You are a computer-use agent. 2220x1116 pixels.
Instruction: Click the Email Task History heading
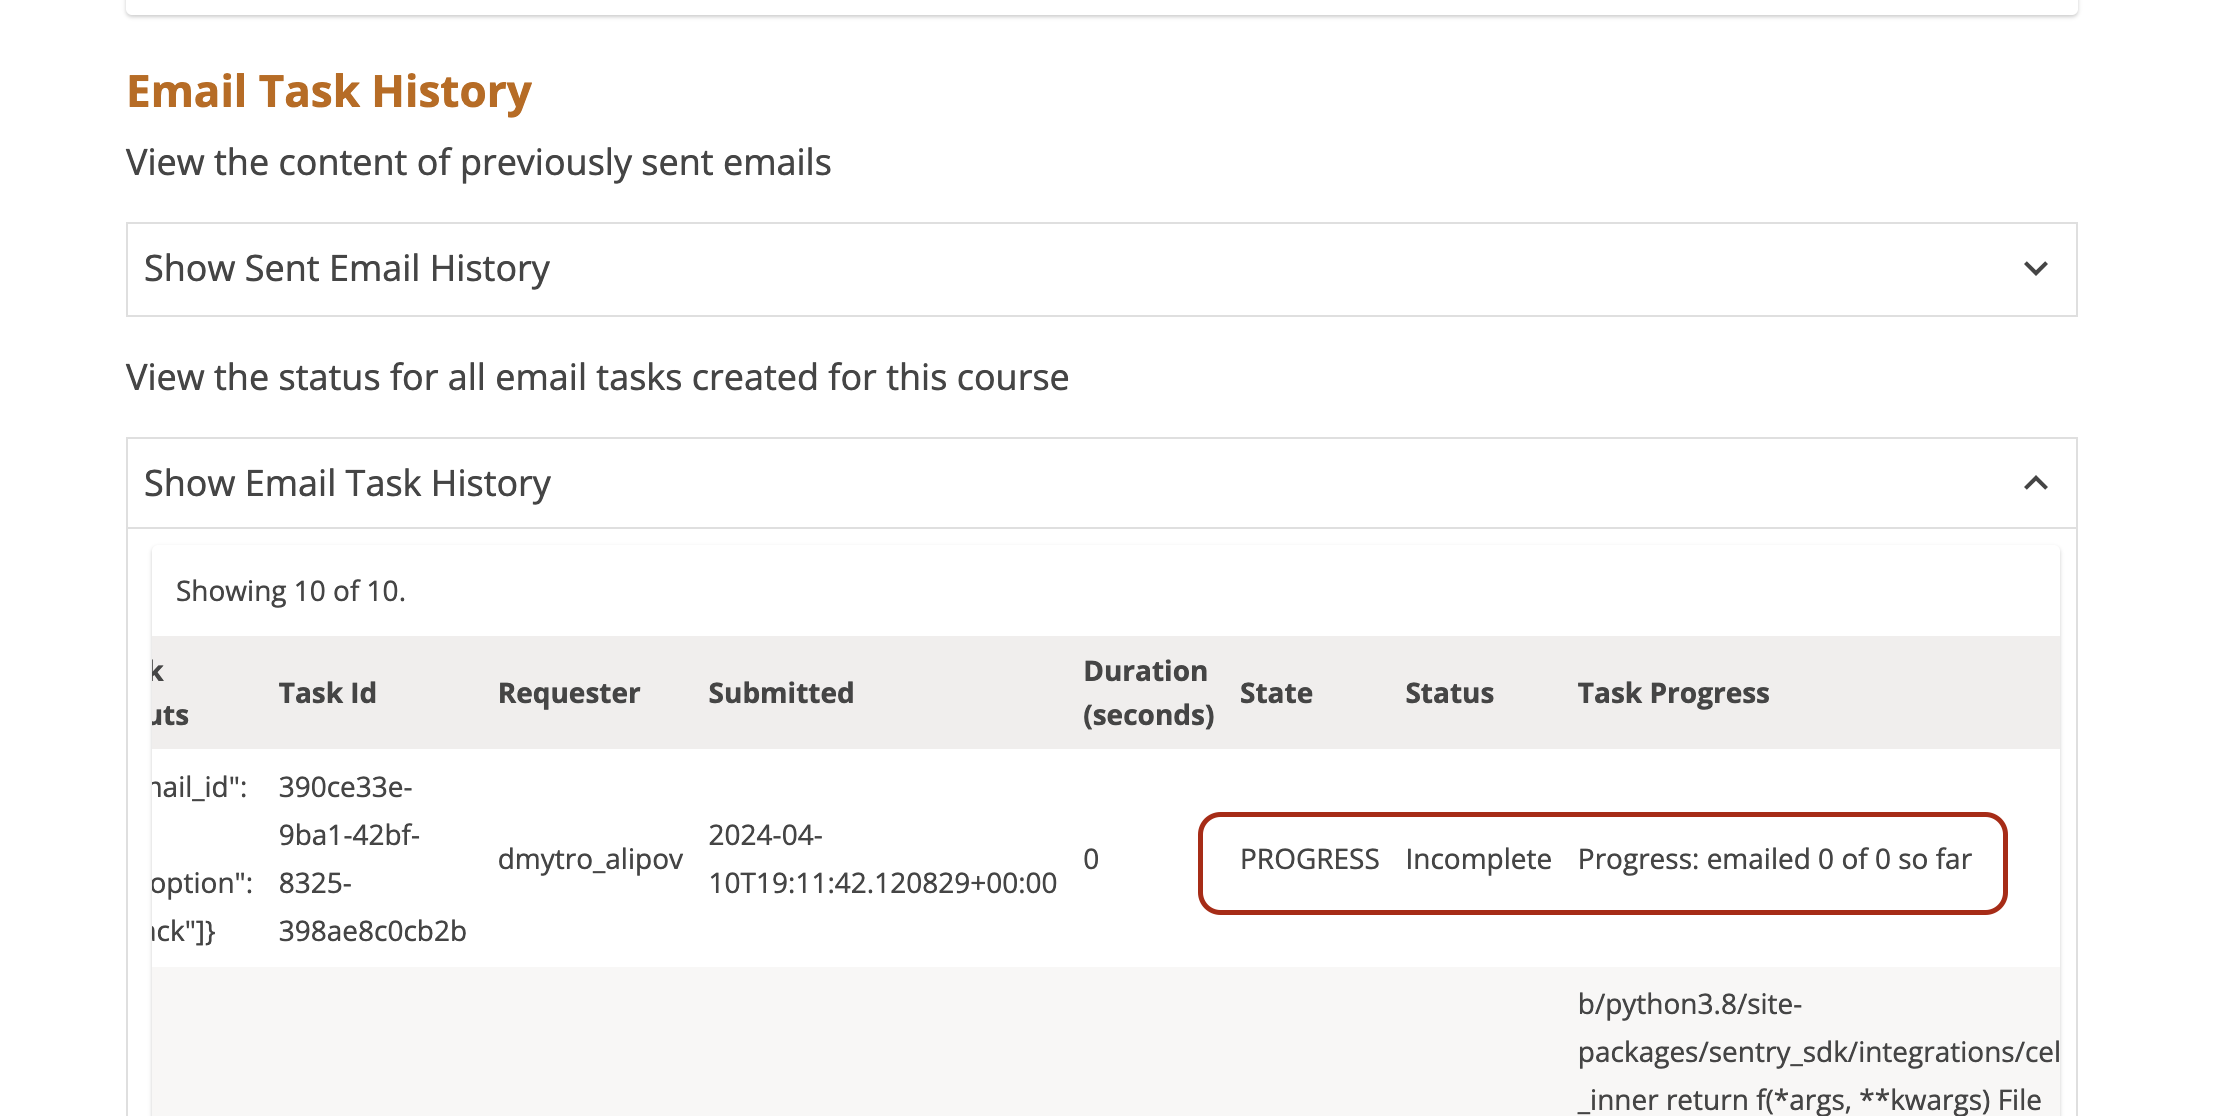click(x=329, y=91)
